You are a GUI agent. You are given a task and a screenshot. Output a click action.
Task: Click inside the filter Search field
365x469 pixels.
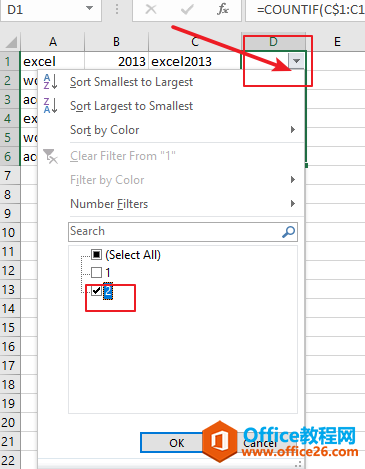pyautogui.click(x=175, y=232)
